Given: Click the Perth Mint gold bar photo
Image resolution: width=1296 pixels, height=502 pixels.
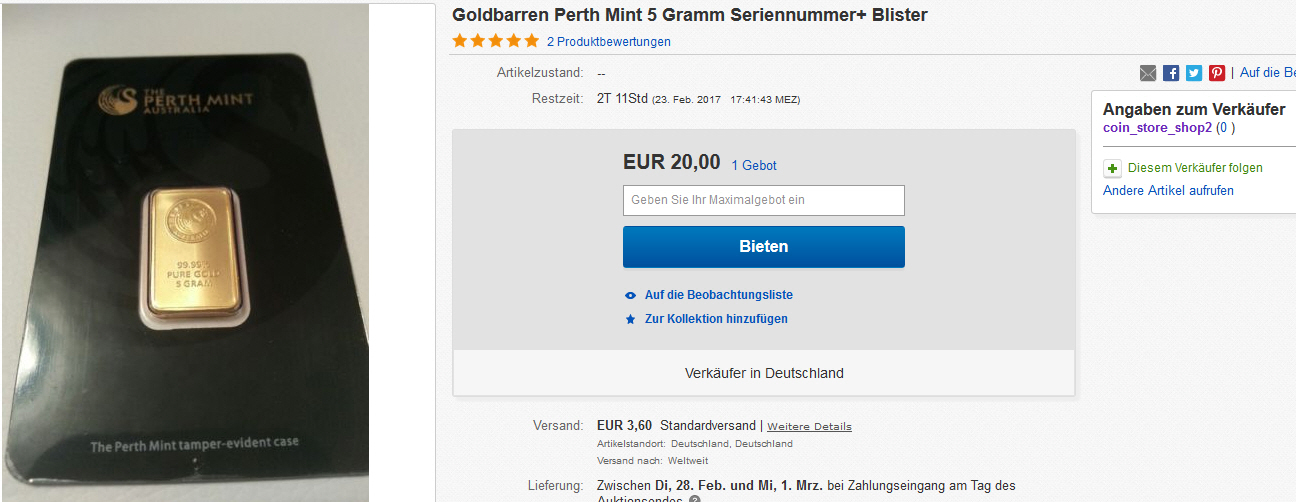Looking at the screenshot, I should (185, 251).
